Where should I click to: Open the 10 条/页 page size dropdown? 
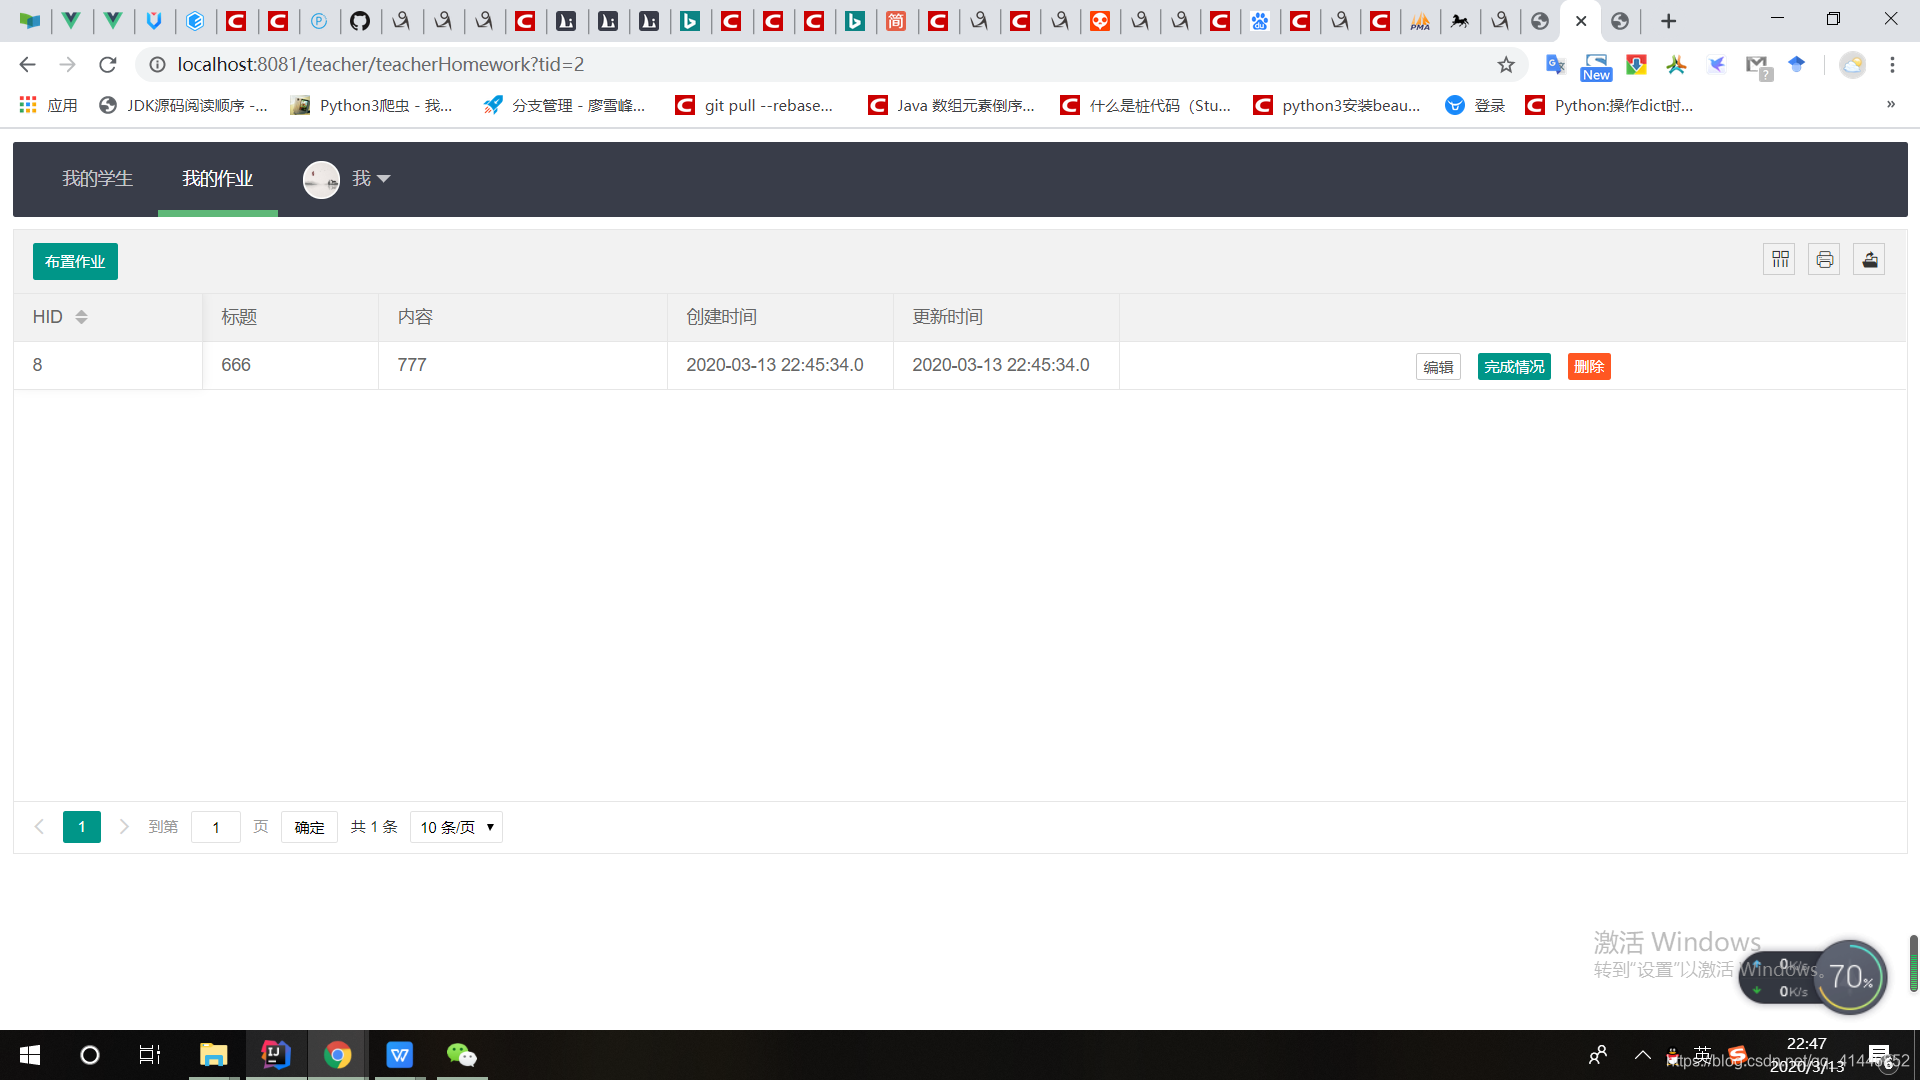tap(456, 827)
